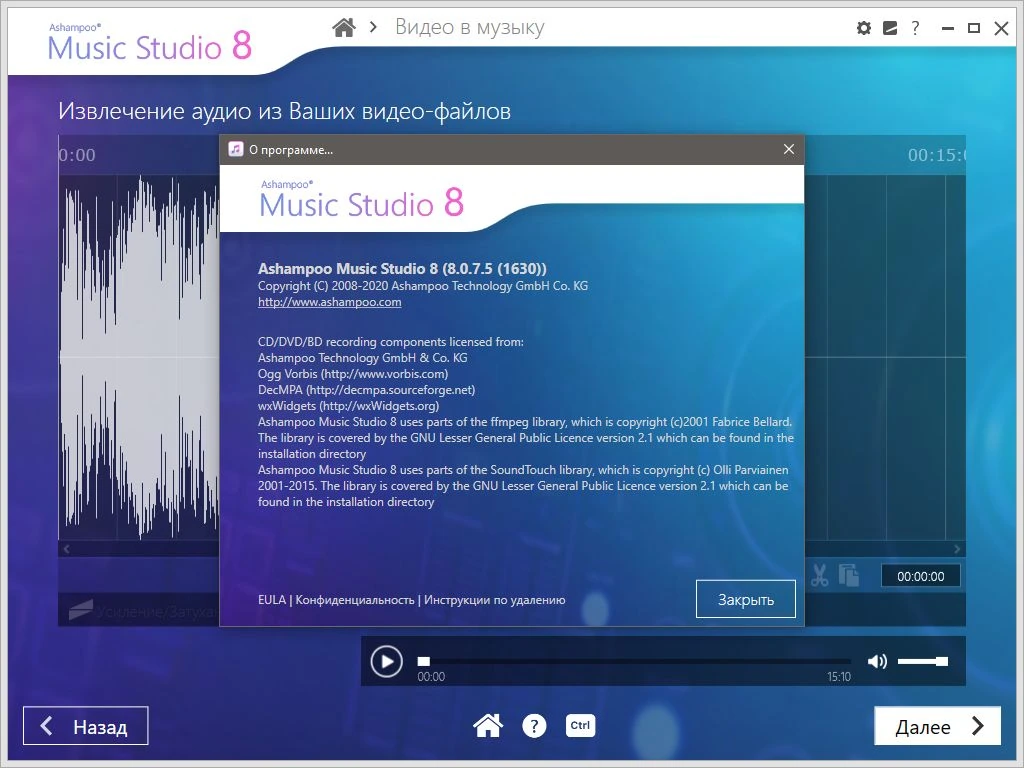Image resolution: width=1024 pixels, height=768 pixels.
Task: Click the waveform scrollbar left arrow
Action: pos(66,549)
